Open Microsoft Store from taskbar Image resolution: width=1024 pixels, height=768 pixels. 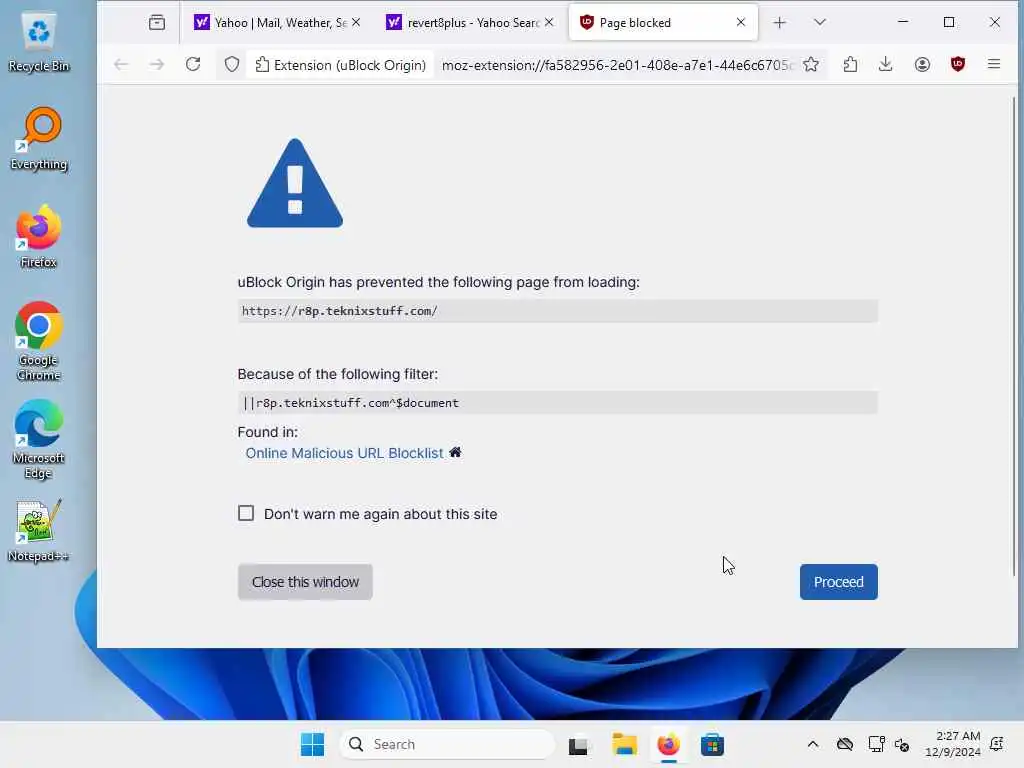click(x=712, y=744)
